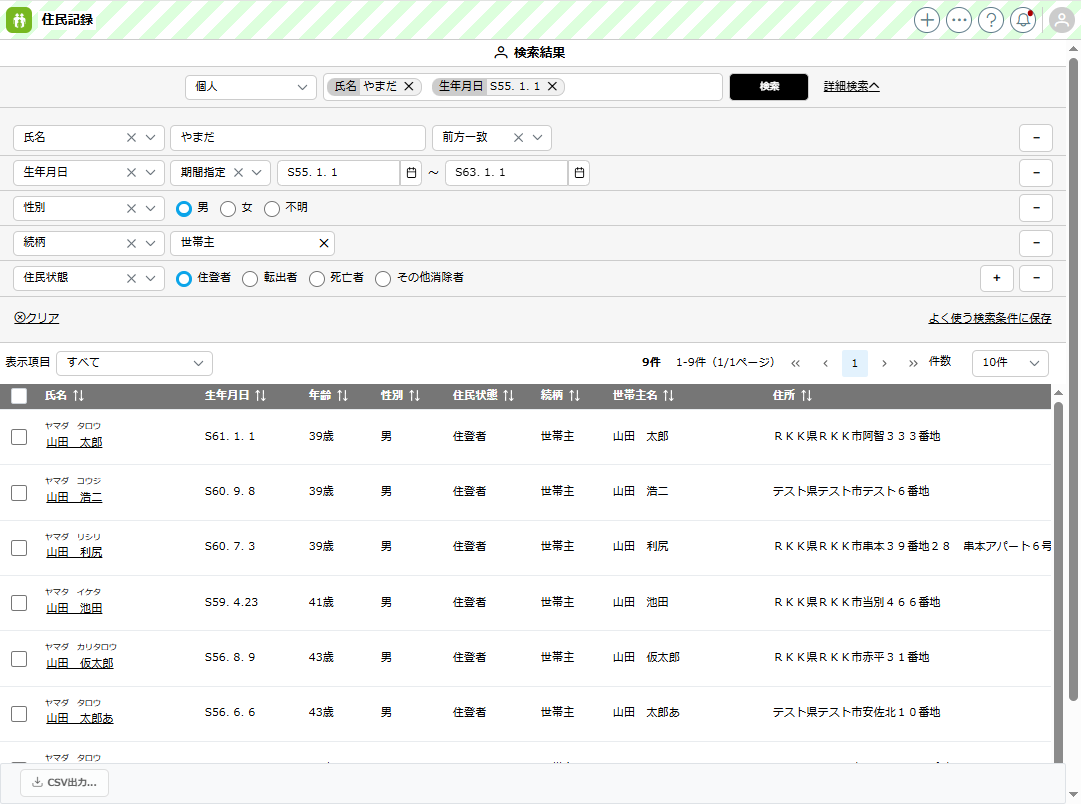
Task: Expand the 続柄 condition dropdown arrow
Action: [150, 243]
